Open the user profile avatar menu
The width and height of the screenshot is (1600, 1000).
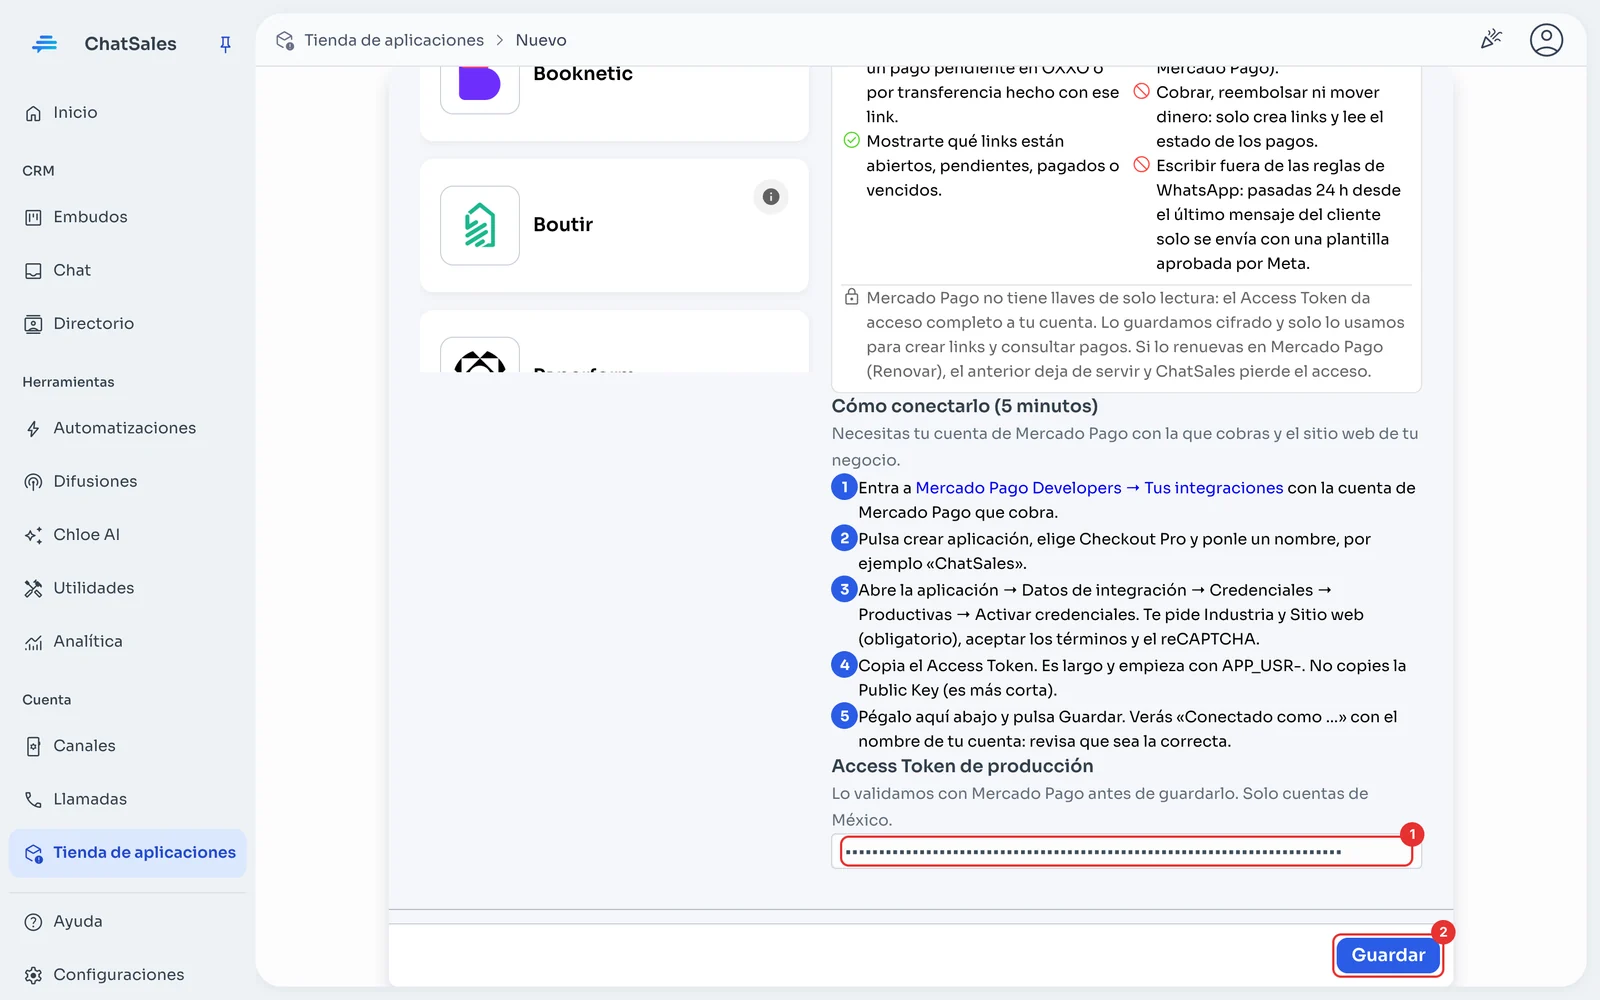[x=1546, y=39]
